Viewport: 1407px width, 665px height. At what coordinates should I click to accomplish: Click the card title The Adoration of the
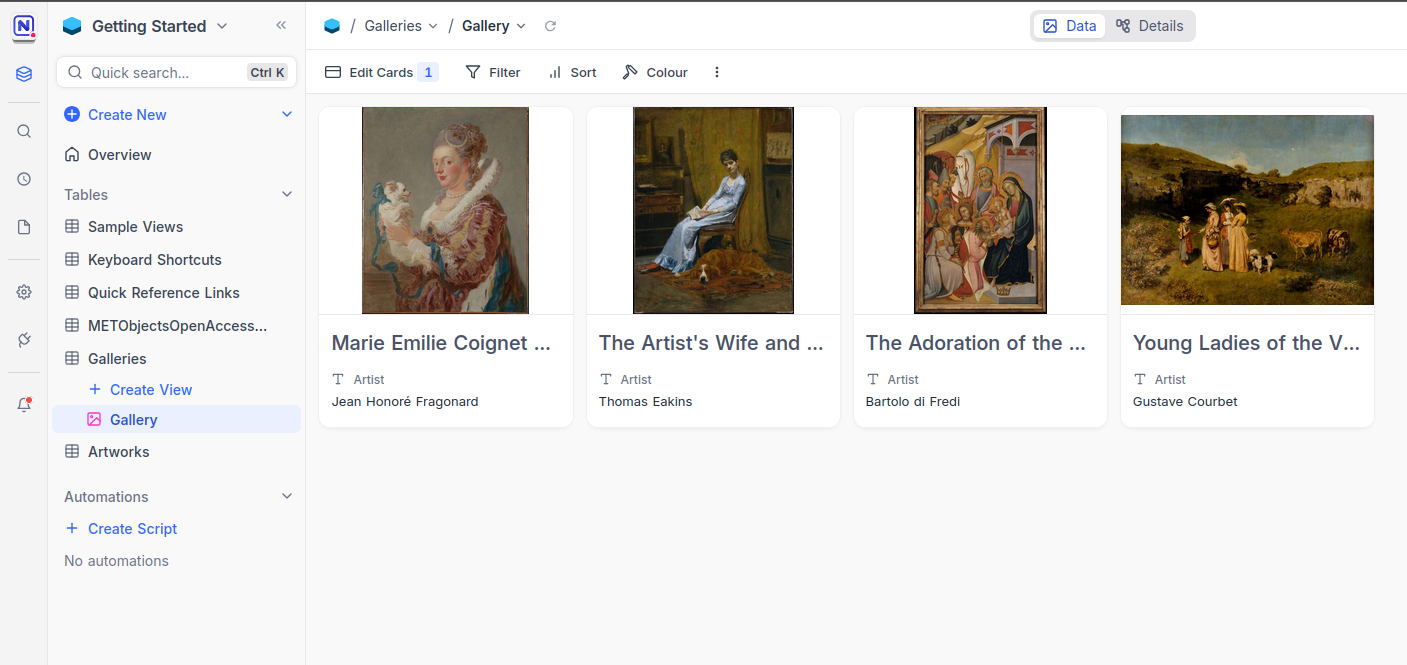pyautogui.click(x=976, y=343)
